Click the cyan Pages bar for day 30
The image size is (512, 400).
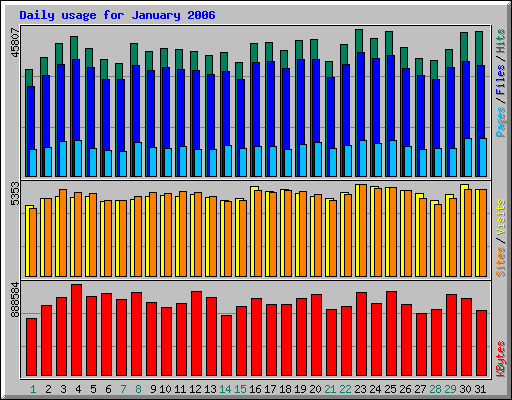pos(468,157)
